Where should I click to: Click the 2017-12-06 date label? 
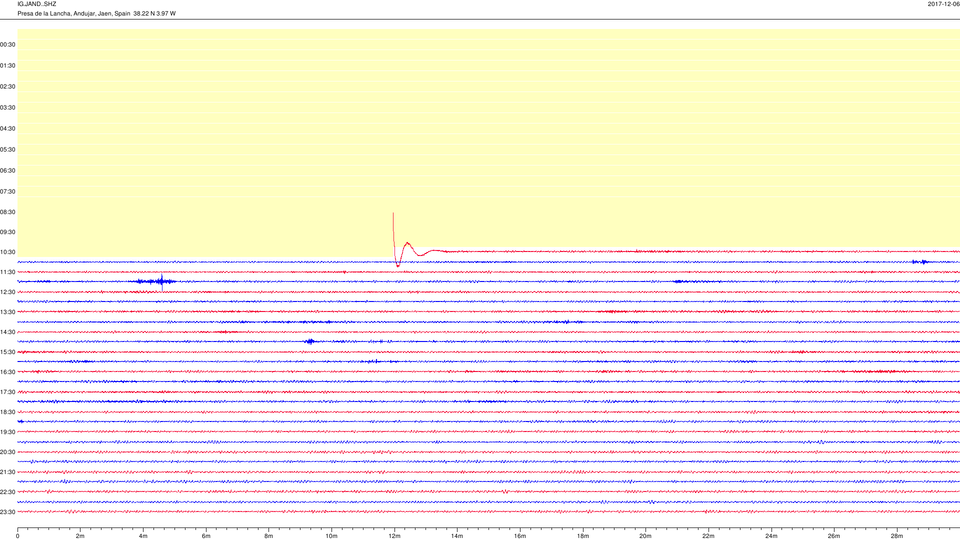click(x=943, y=4)
